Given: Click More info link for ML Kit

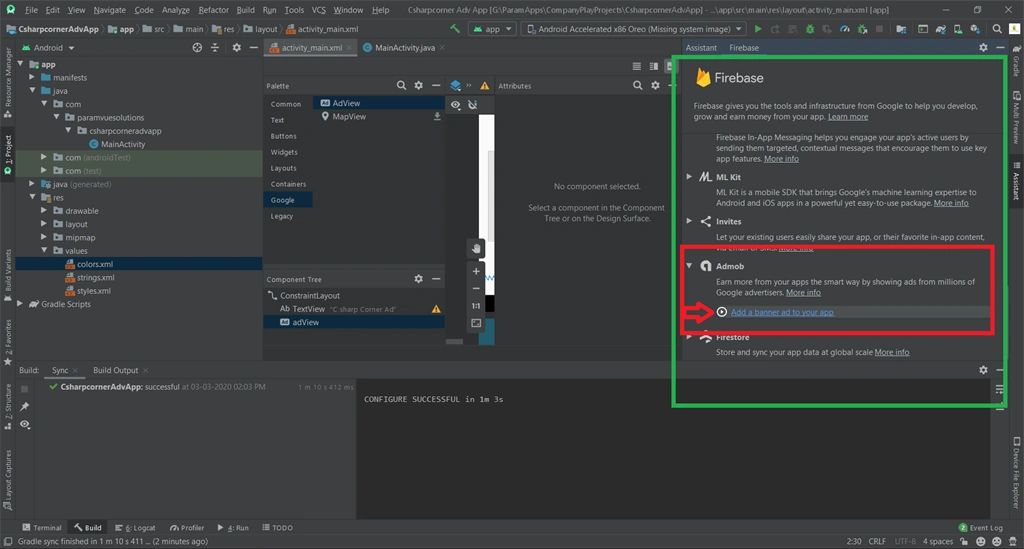Looking at the screenshot, I should 951,203.
